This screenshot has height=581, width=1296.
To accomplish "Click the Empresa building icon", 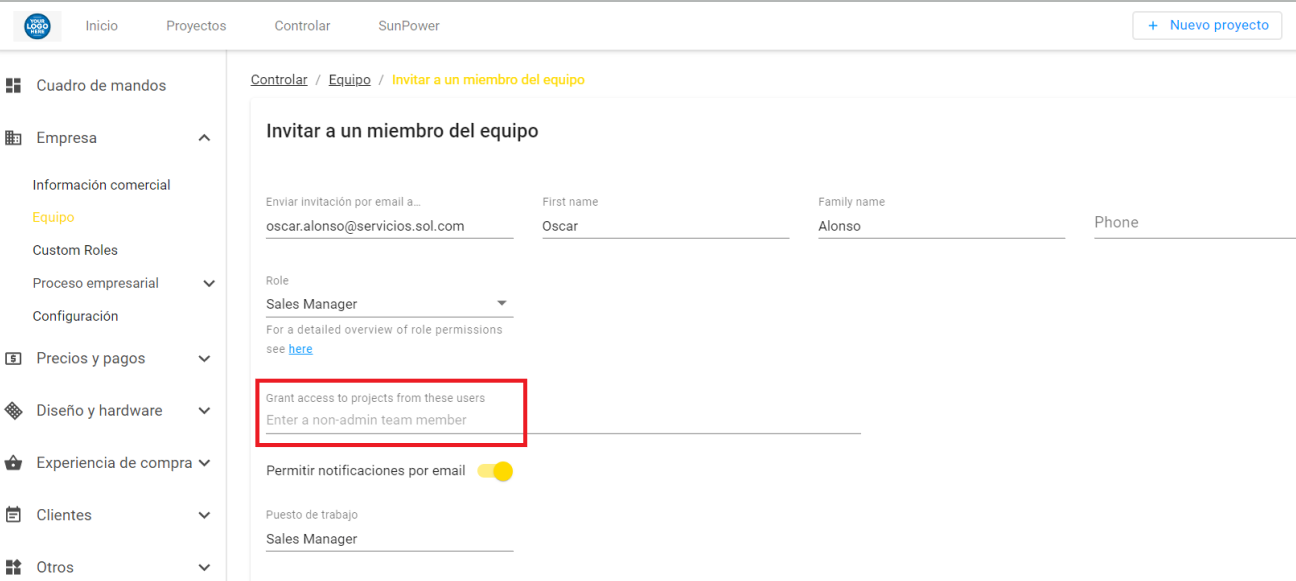I will point(14,138).
